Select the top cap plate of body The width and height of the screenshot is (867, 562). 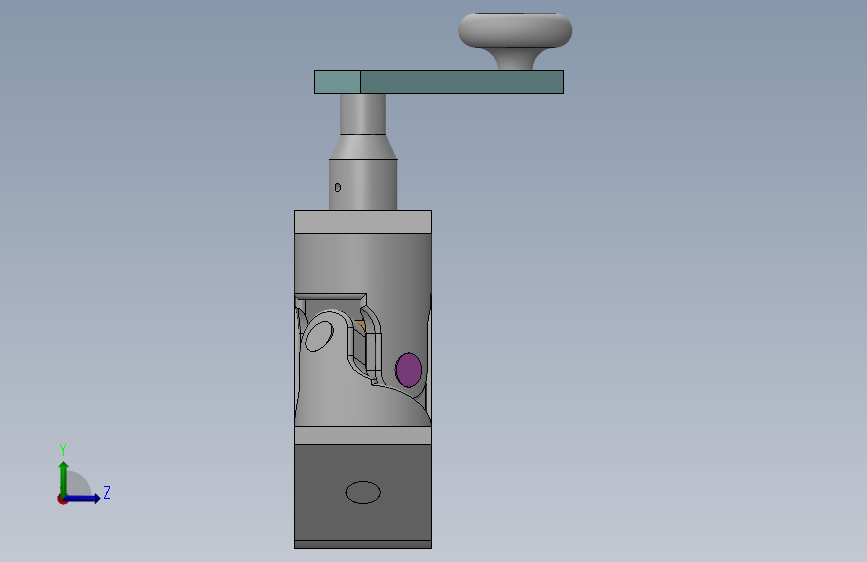click(363, 222)
